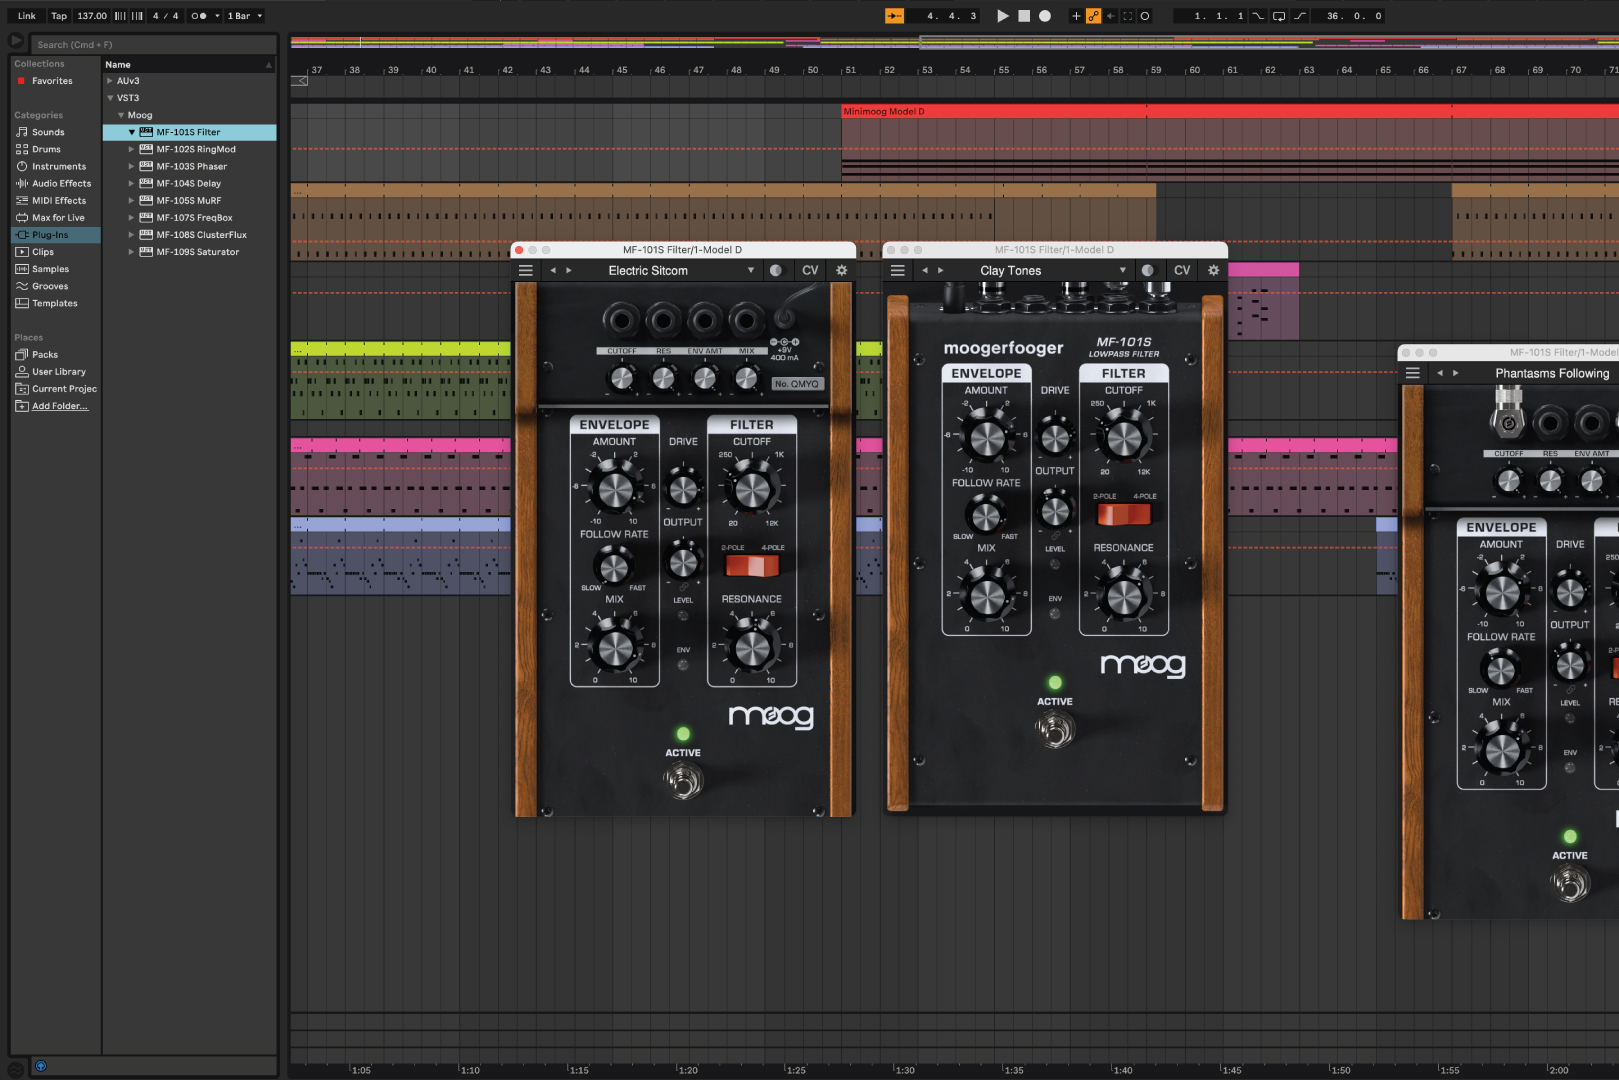The width and height of the screenshot is (1619, 1080).
Task: Switch to the Clips category
Action: (44, 252)
